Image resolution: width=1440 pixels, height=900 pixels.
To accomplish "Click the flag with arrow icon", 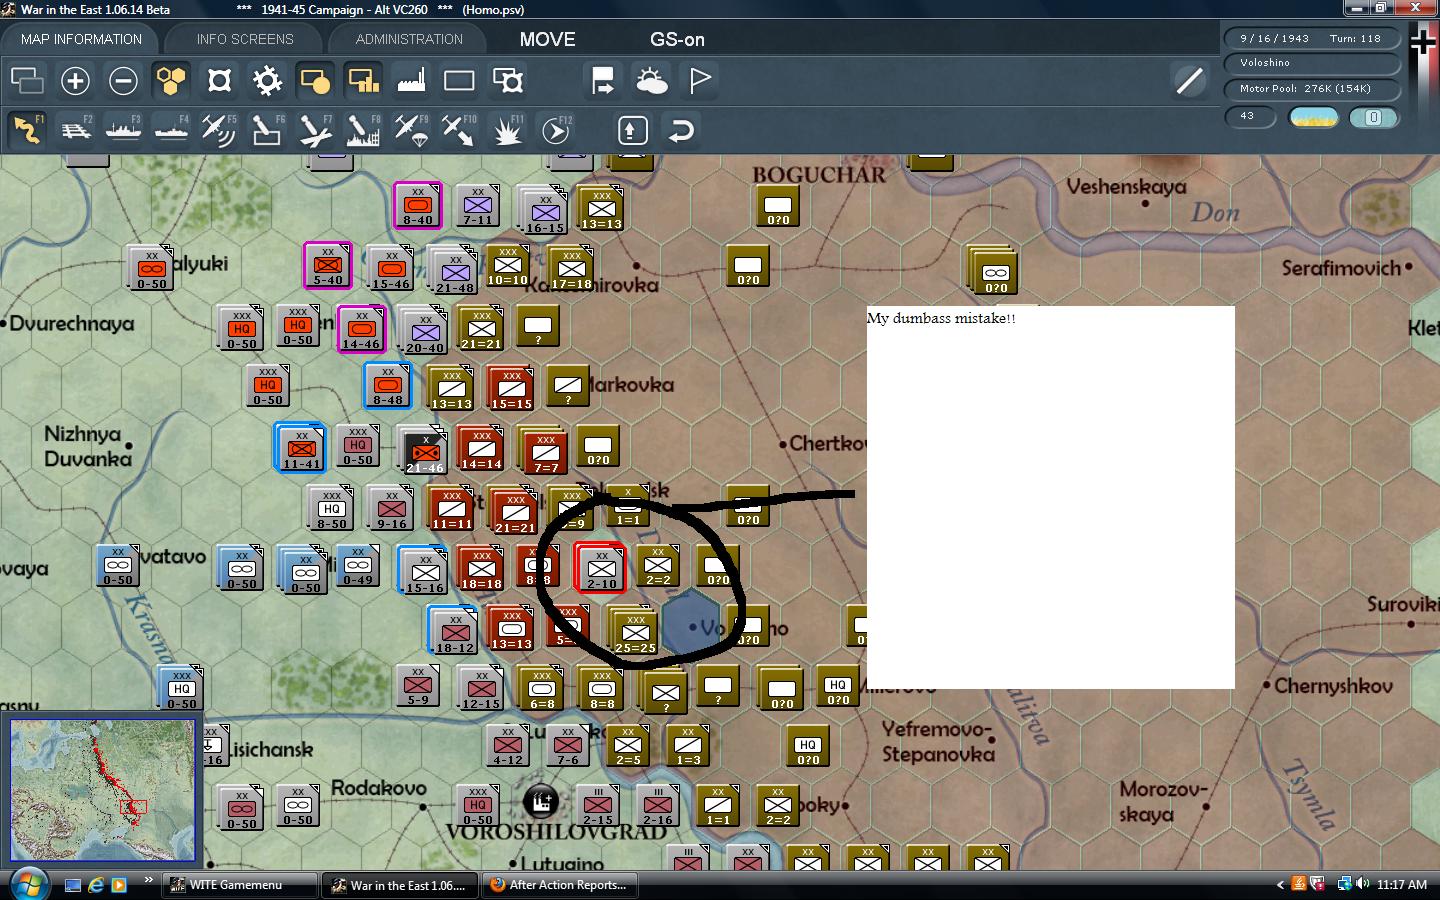I will click(x=603, y=80).
